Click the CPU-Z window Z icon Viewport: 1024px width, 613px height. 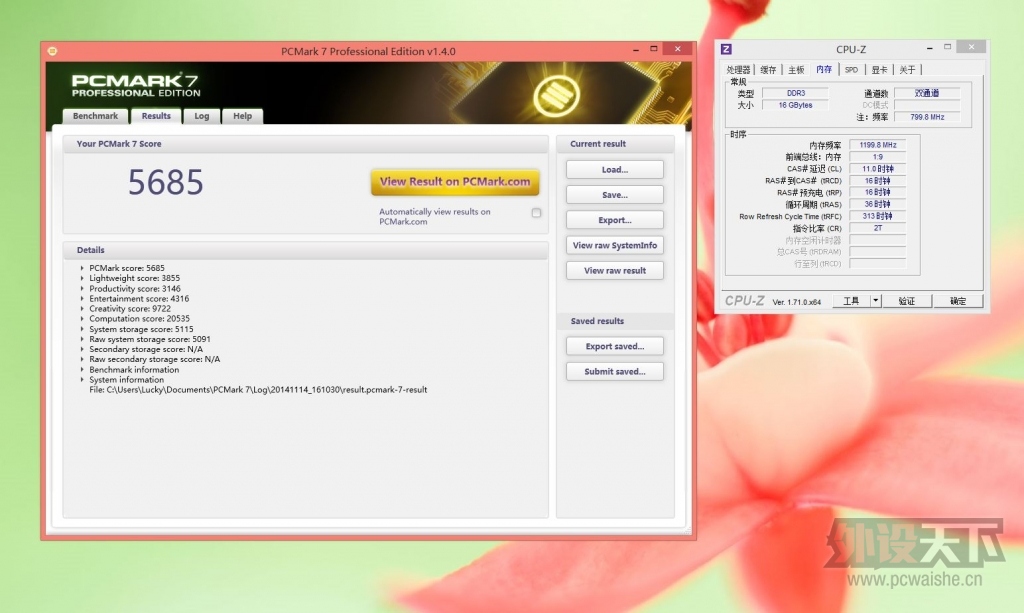point(726,49)
